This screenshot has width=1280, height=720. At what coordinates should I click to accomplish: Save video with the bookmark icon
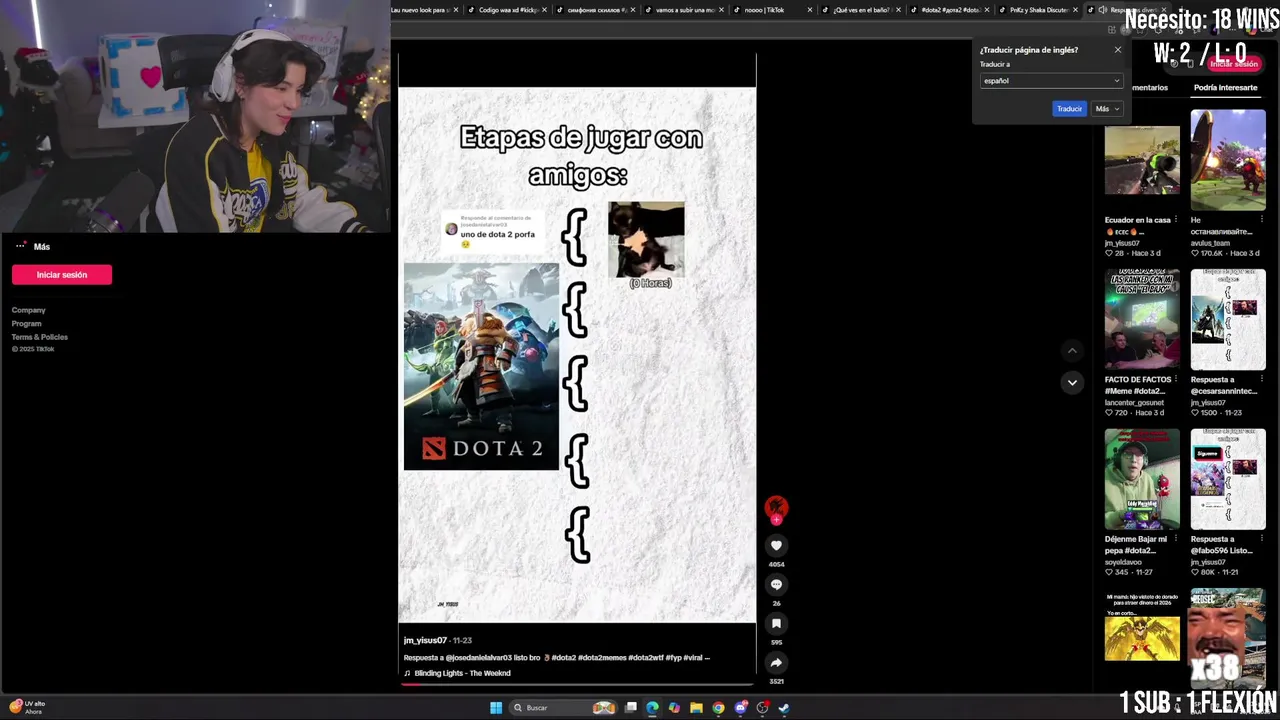click(776, 623)
